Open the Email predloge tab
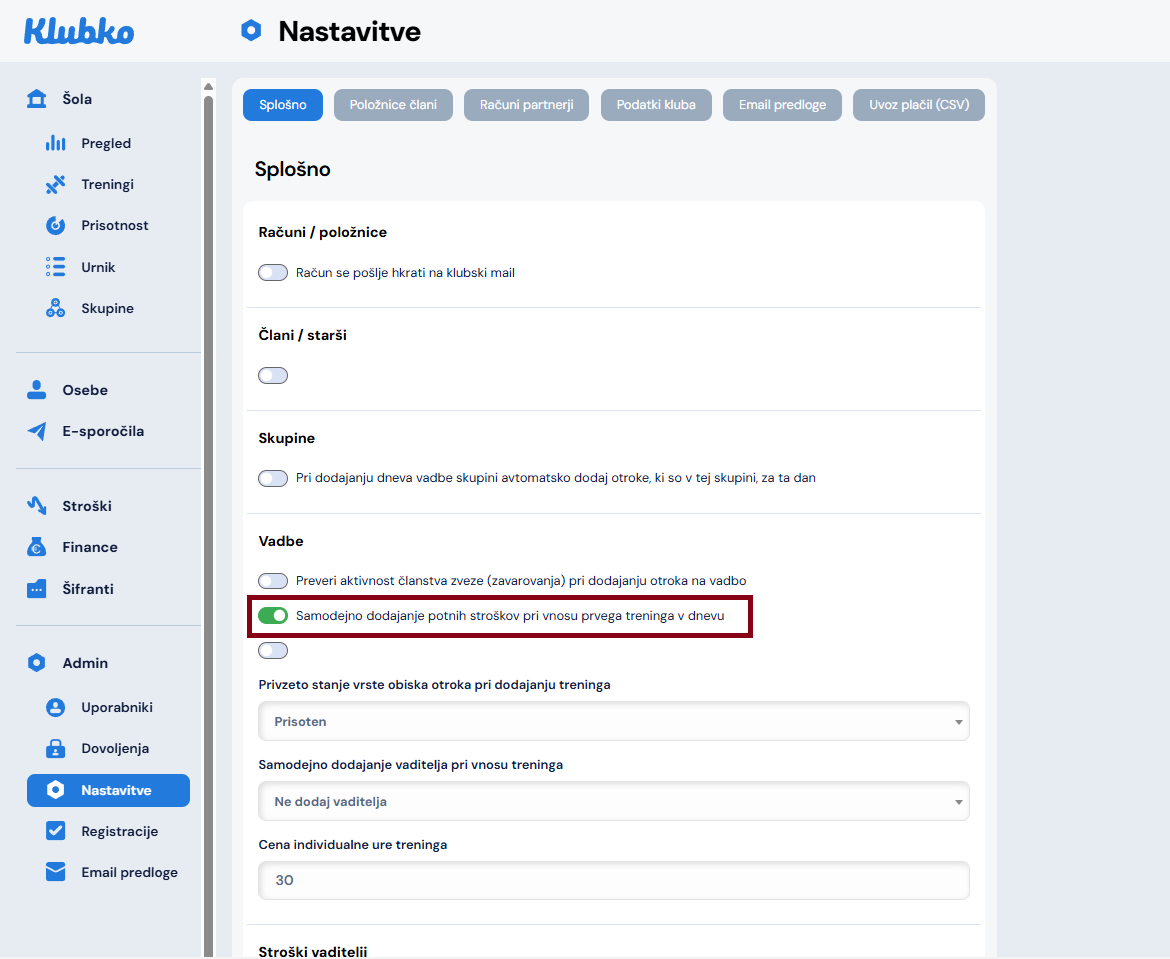 tap(782, 105)
